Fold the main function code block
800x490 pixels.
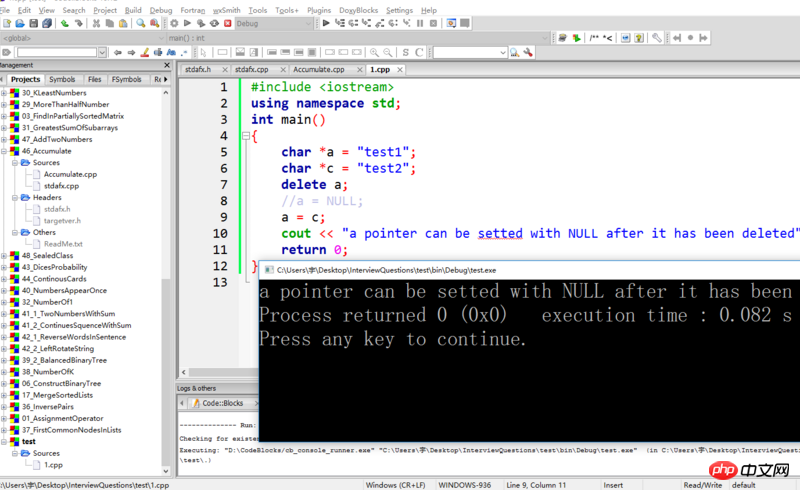(245, 136)
